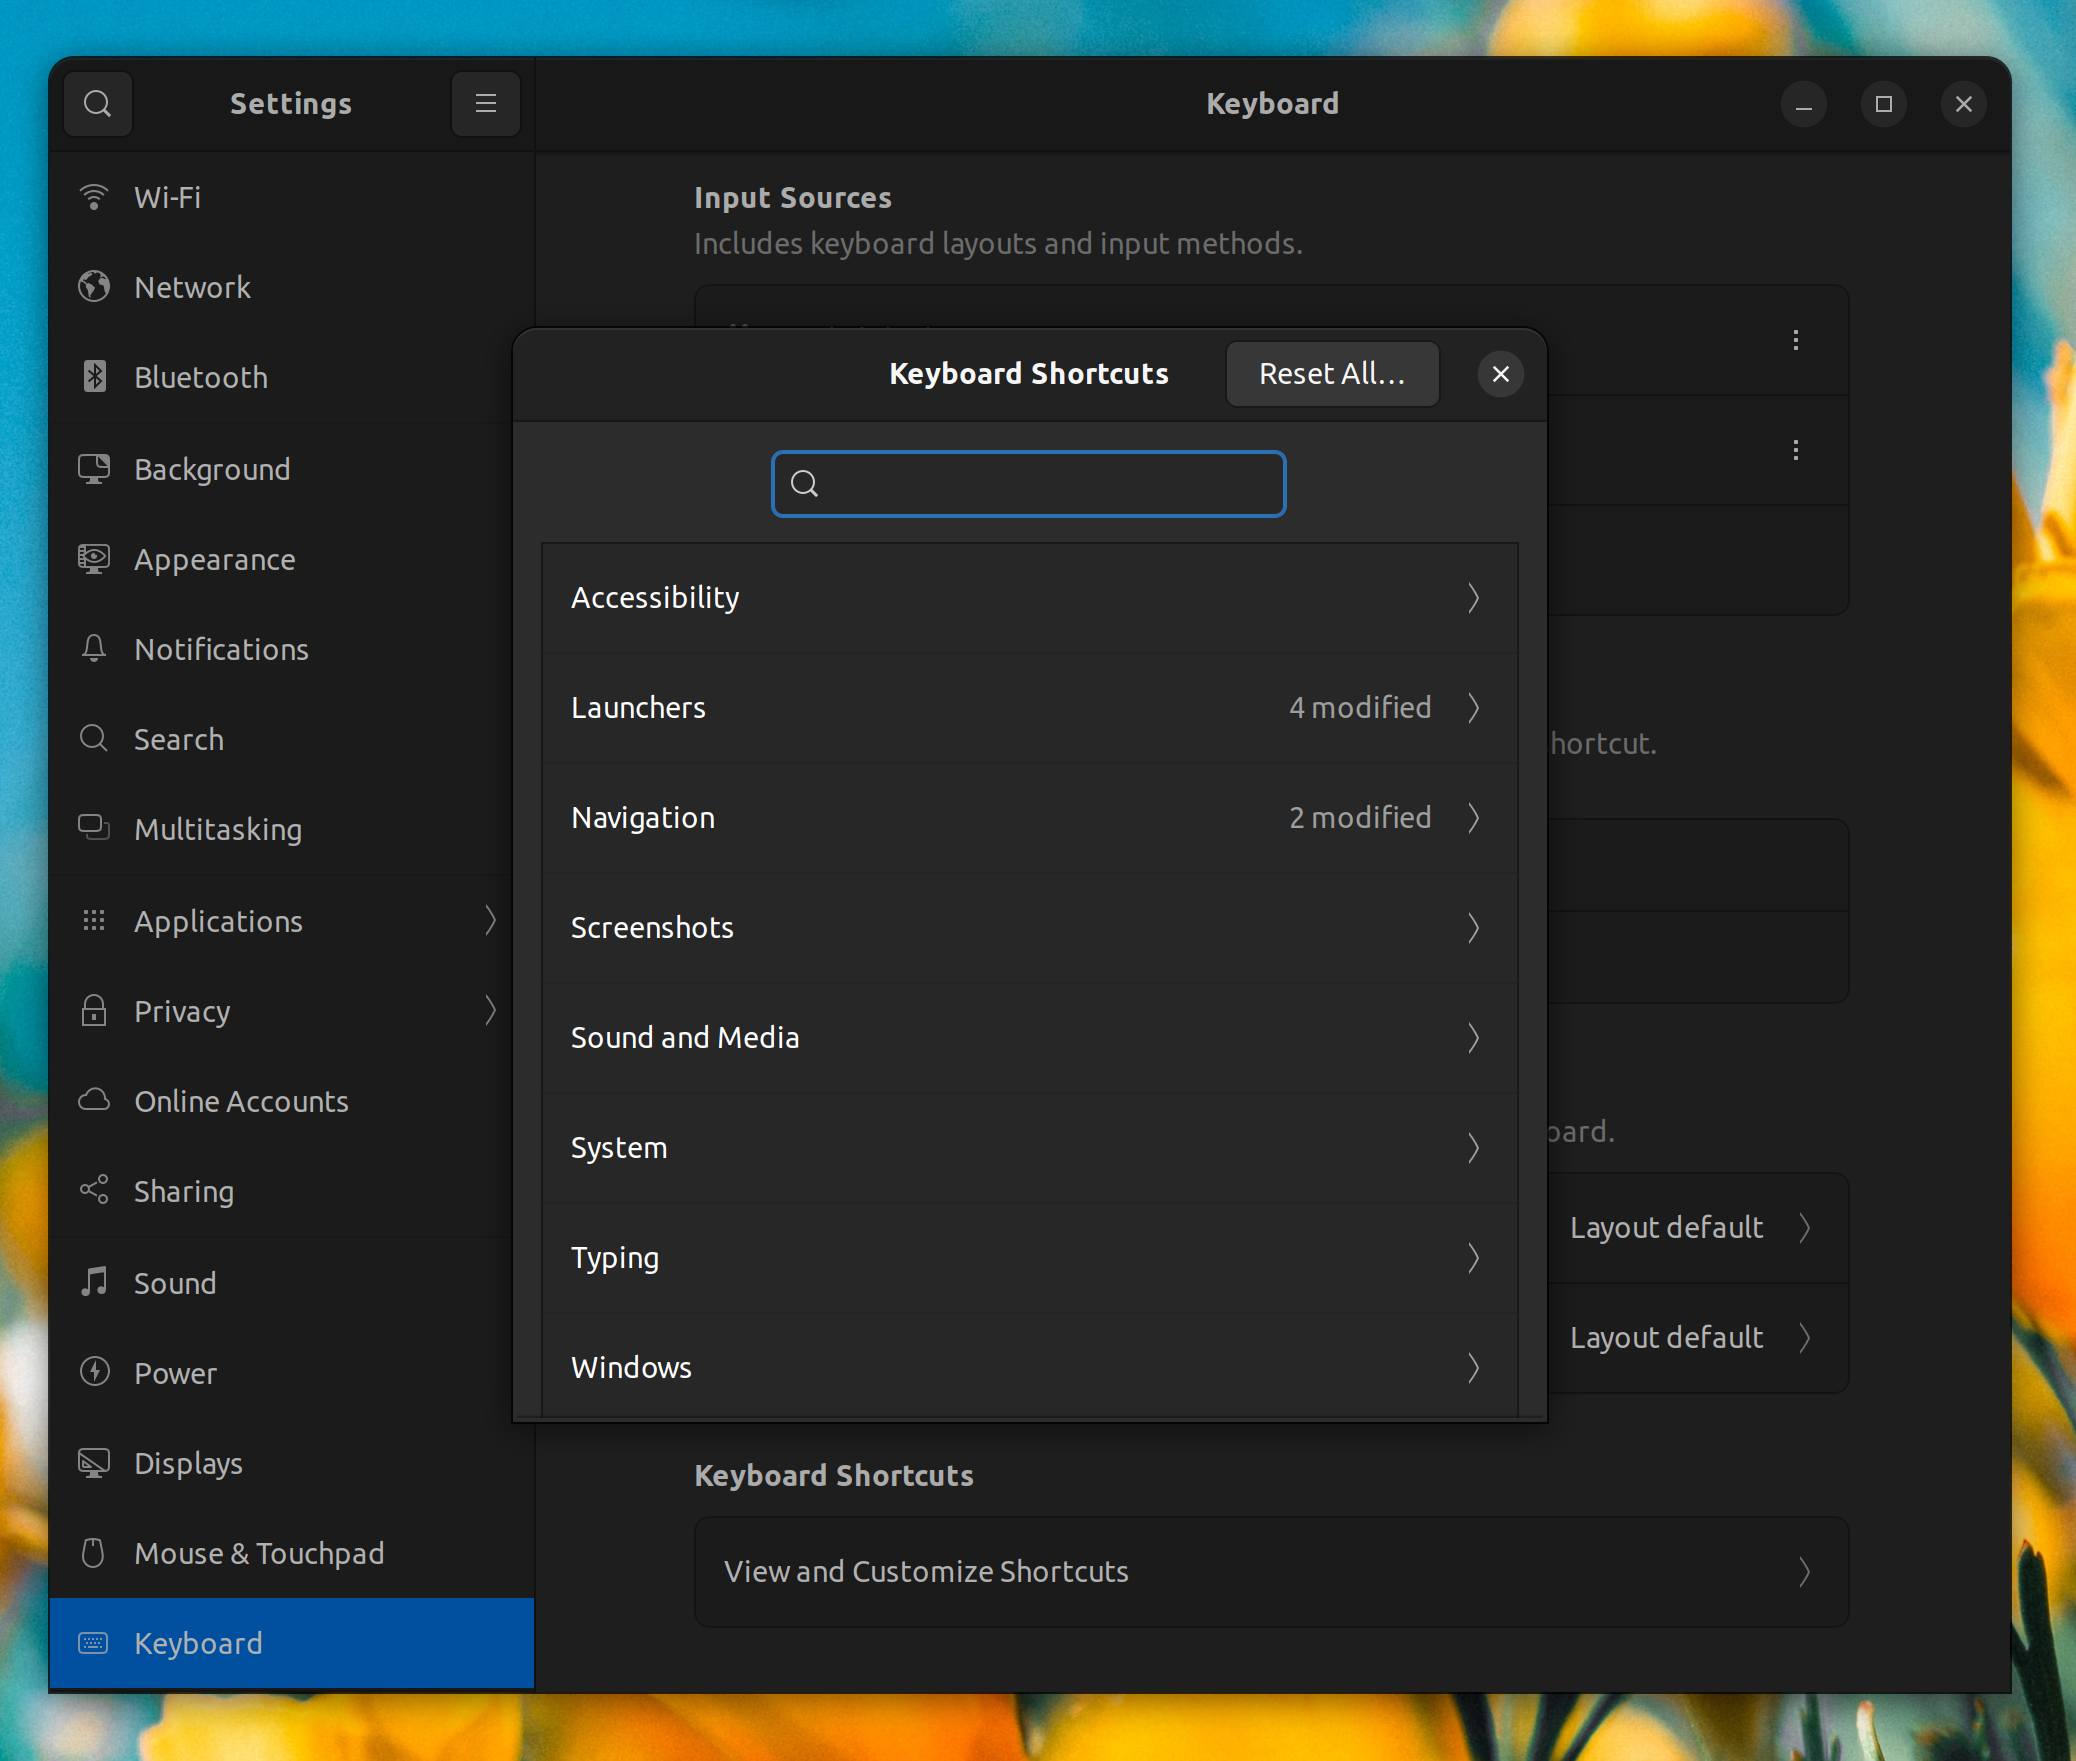This screenshot has height=1761, width=2076.
Task: Open View and Customize Shortcuts row
Action: (1271, 1572)
